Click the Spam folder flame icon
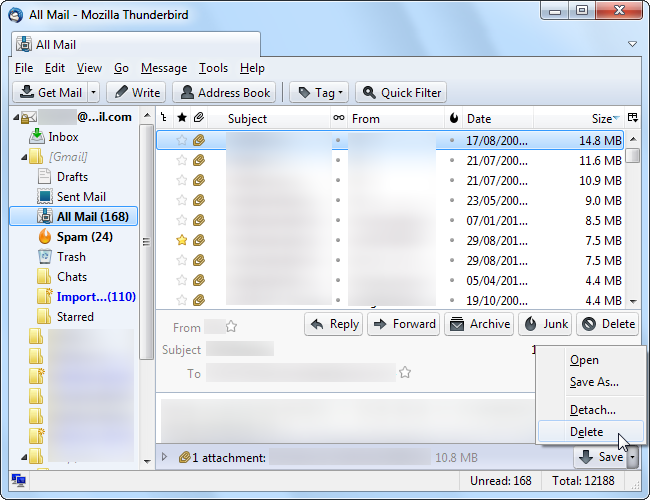 point(45,236)
